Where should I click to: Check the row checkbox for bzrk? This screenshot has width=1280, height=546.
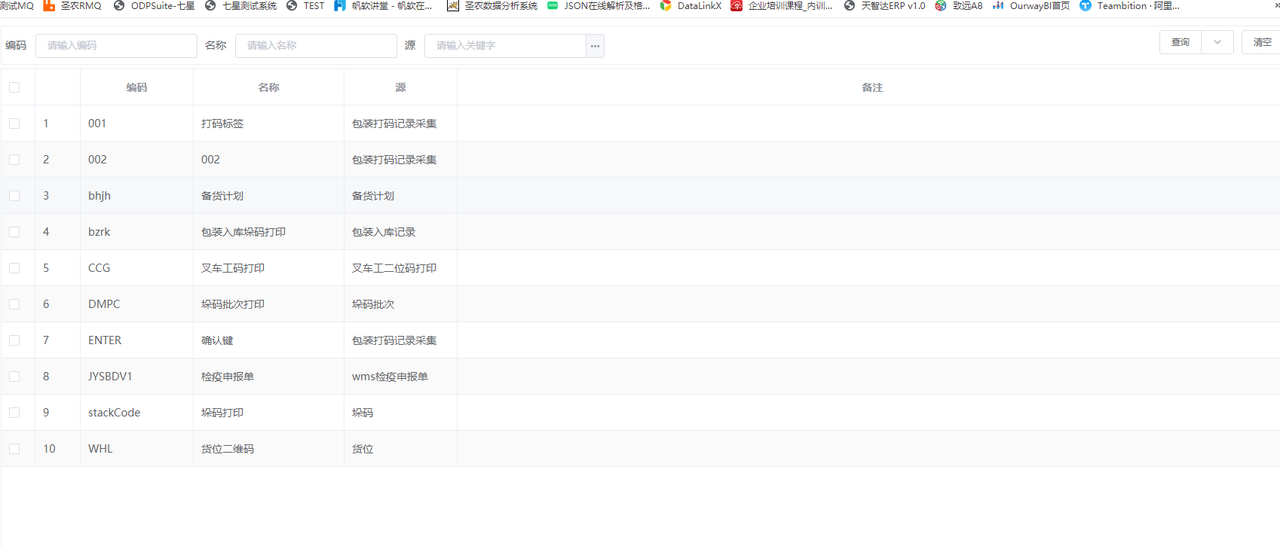[x=14, y=232]
